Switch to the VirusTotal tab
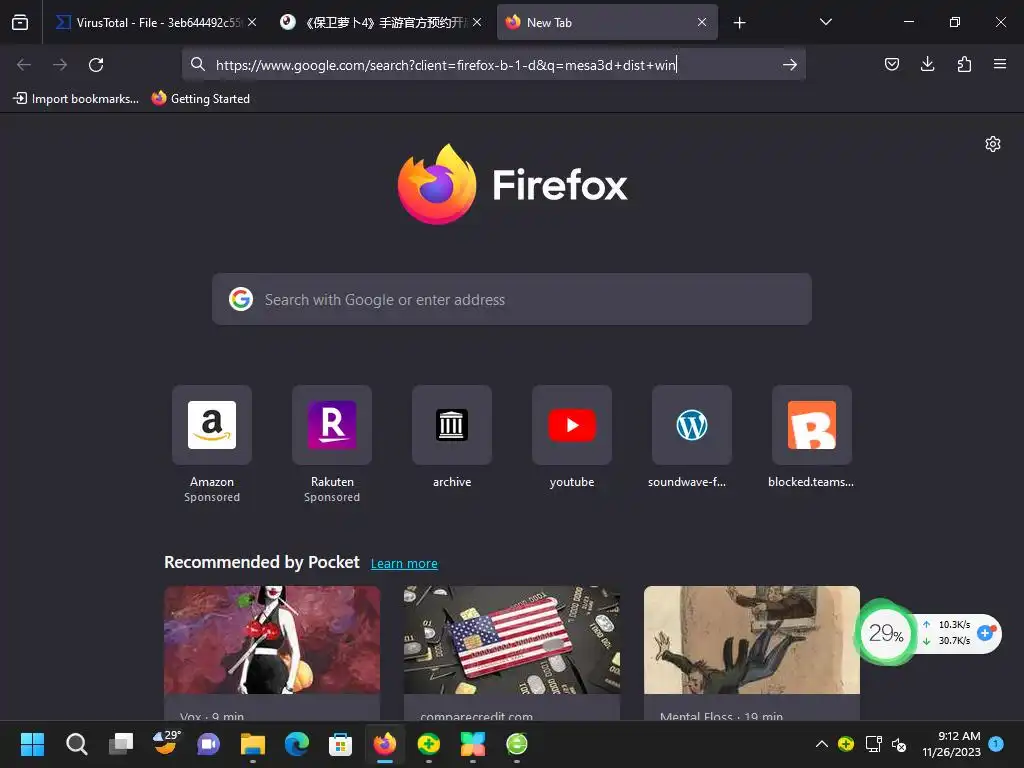The width and height of the screenshot is (1024, 768). 155,22
